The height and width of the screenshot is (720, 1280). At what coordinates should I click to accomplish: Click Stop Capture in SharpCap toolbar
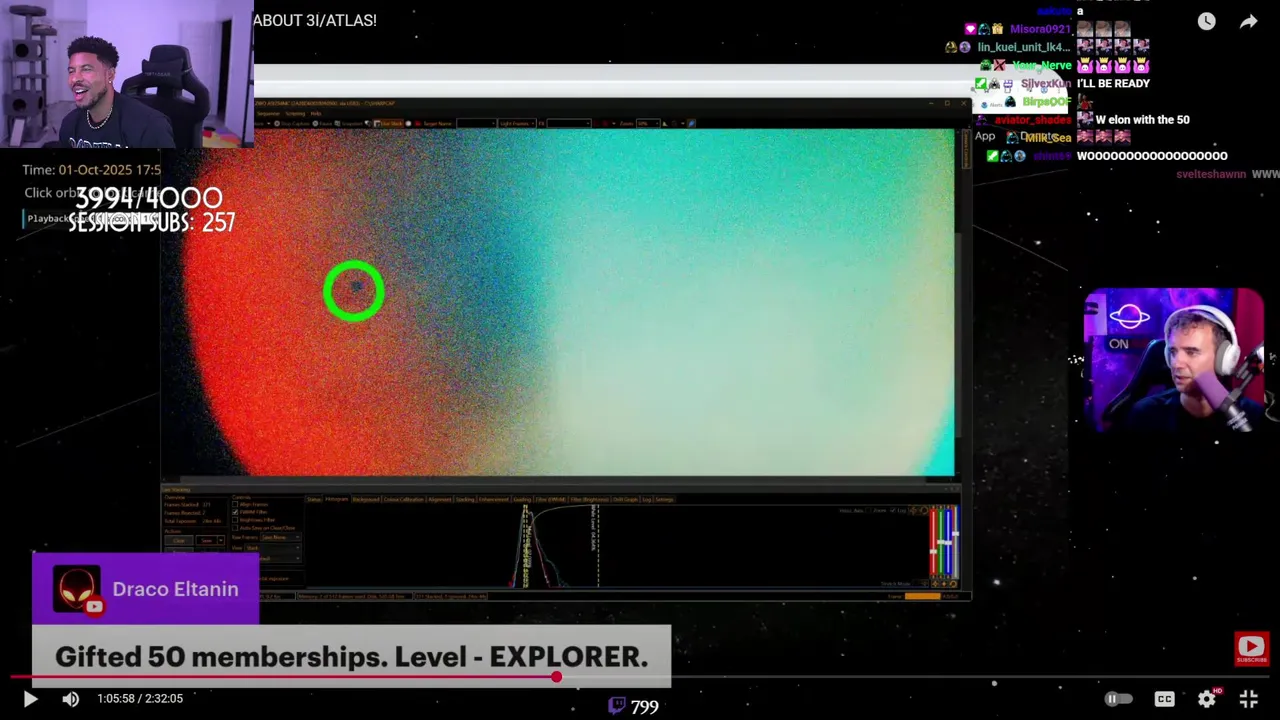[x=292, y=123]
